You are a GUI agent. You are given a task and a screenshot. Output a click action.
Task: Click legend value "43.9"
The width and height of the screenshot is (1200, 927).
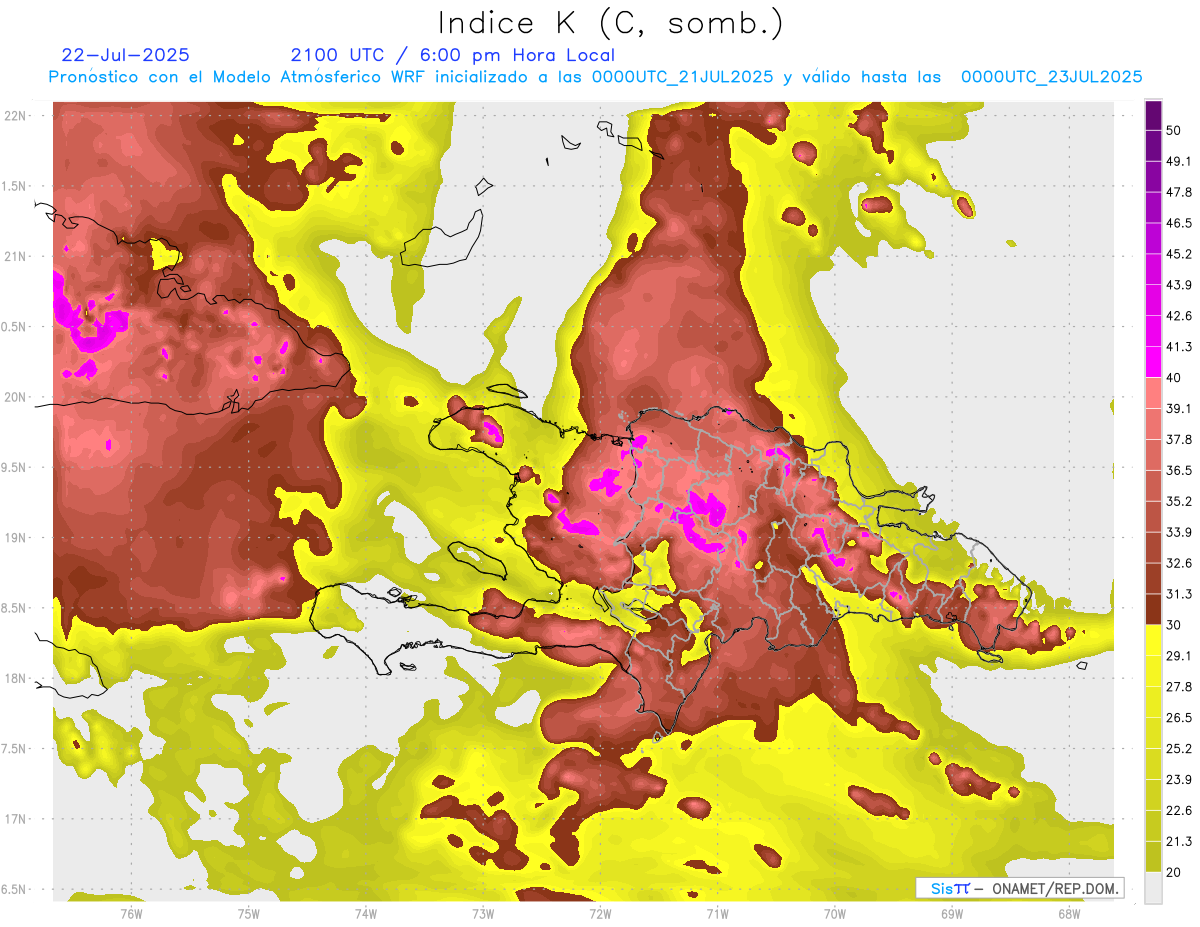pyautogui.click(x=1178, y=285)
